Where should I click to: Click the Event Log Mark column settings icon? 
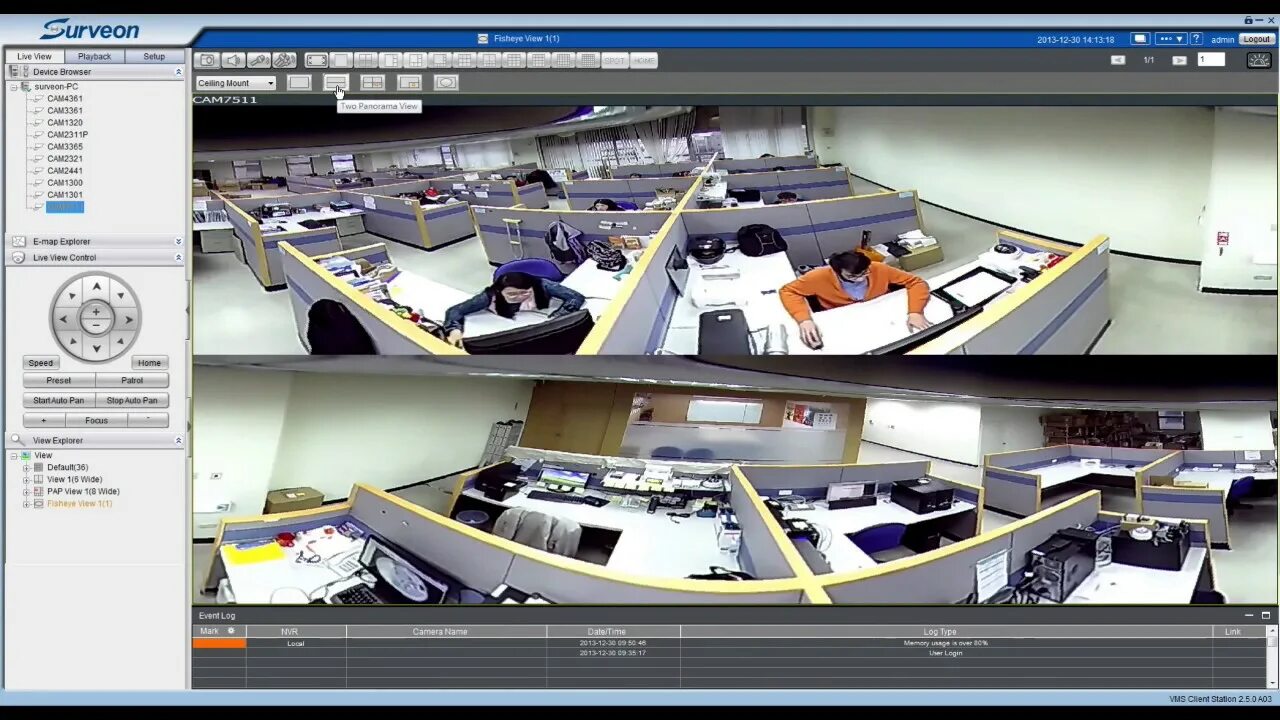point(231,631)
